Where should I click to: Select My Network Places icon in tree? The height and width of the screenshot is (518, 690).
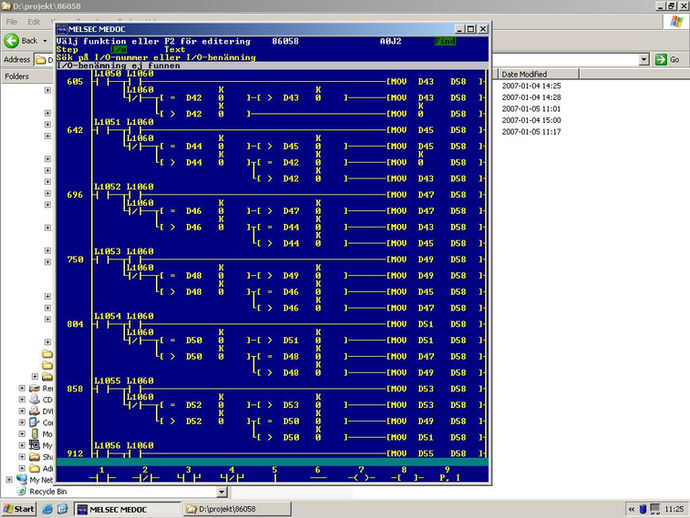[x=22, y=479]
